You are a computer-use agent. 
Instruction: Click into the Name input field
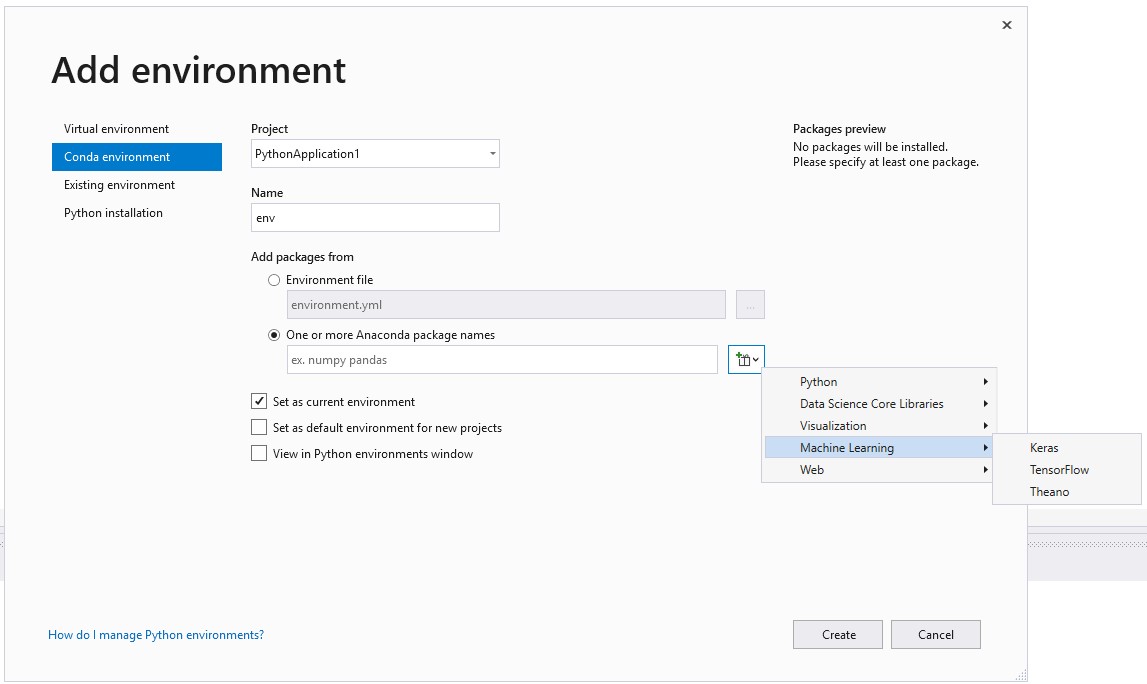pyautogui.click(x=375, y=217)
